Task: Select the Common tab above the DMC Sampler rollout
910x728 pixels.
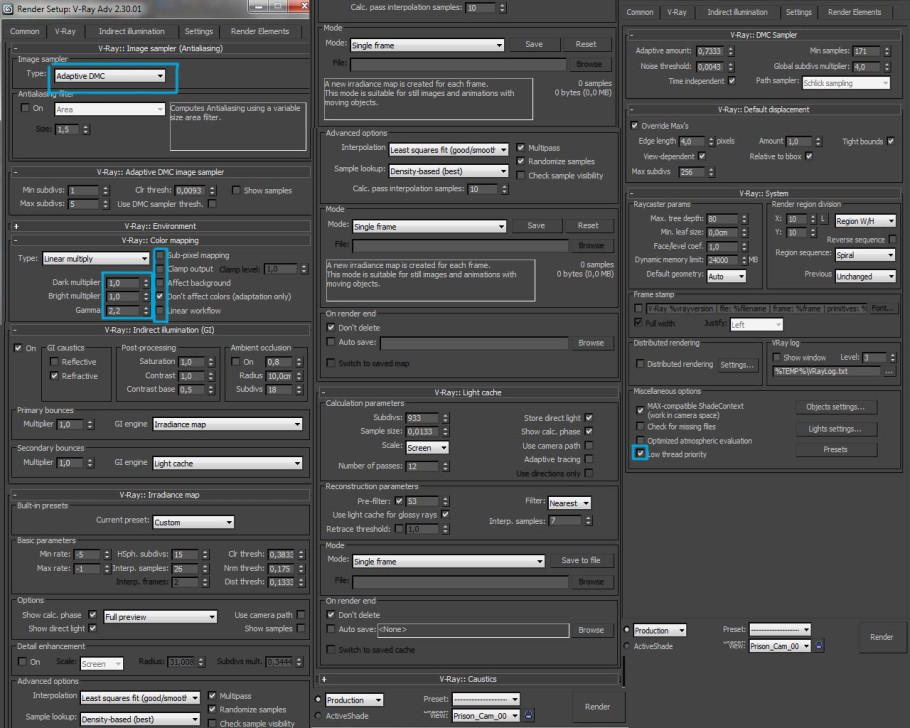Action: coord(640,12)
